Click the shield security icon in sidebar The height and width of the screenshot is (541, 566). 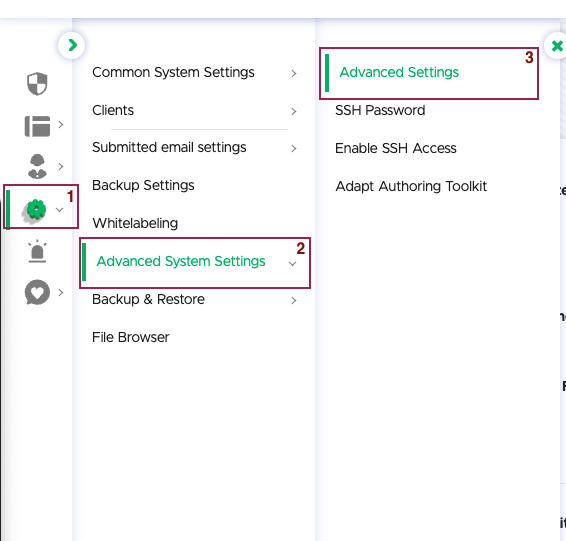37,84
